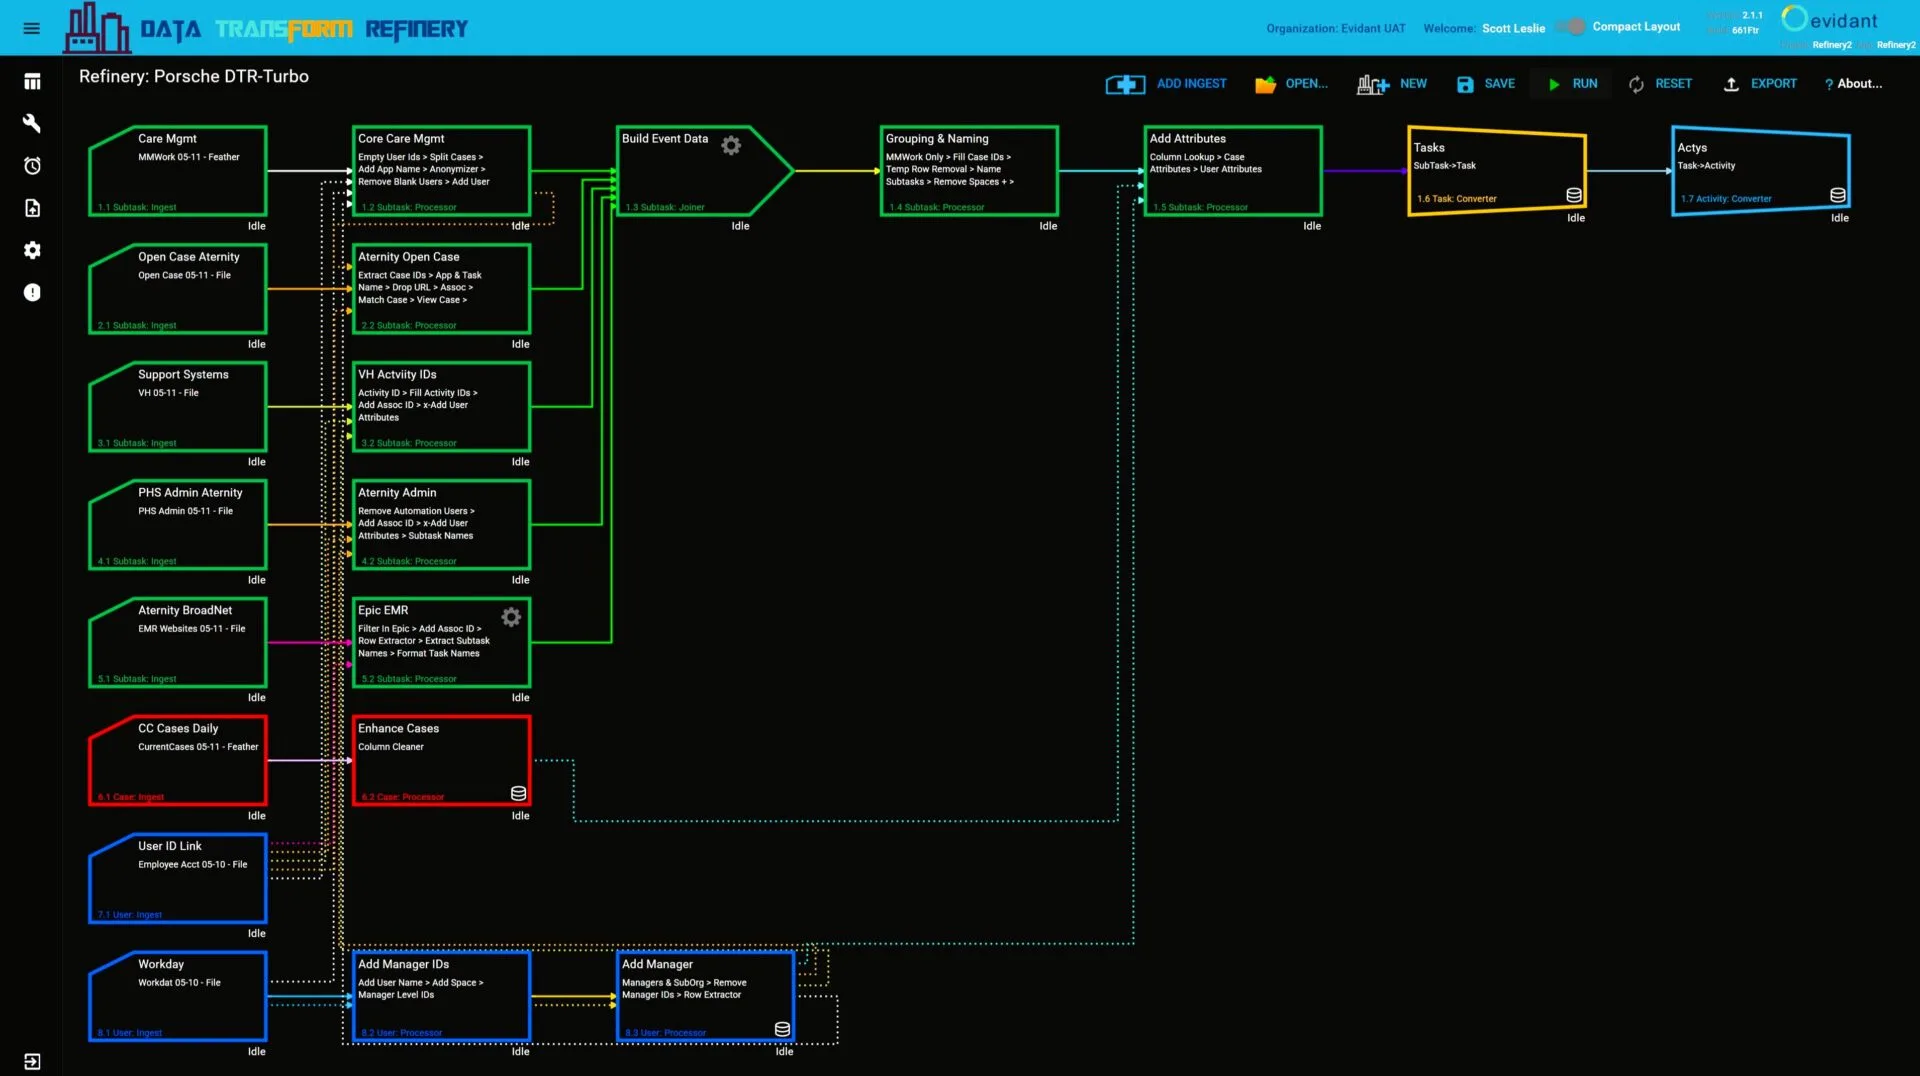
Task: Open a refinery with the OPEN... button
Action: (x=1291, y=84)
